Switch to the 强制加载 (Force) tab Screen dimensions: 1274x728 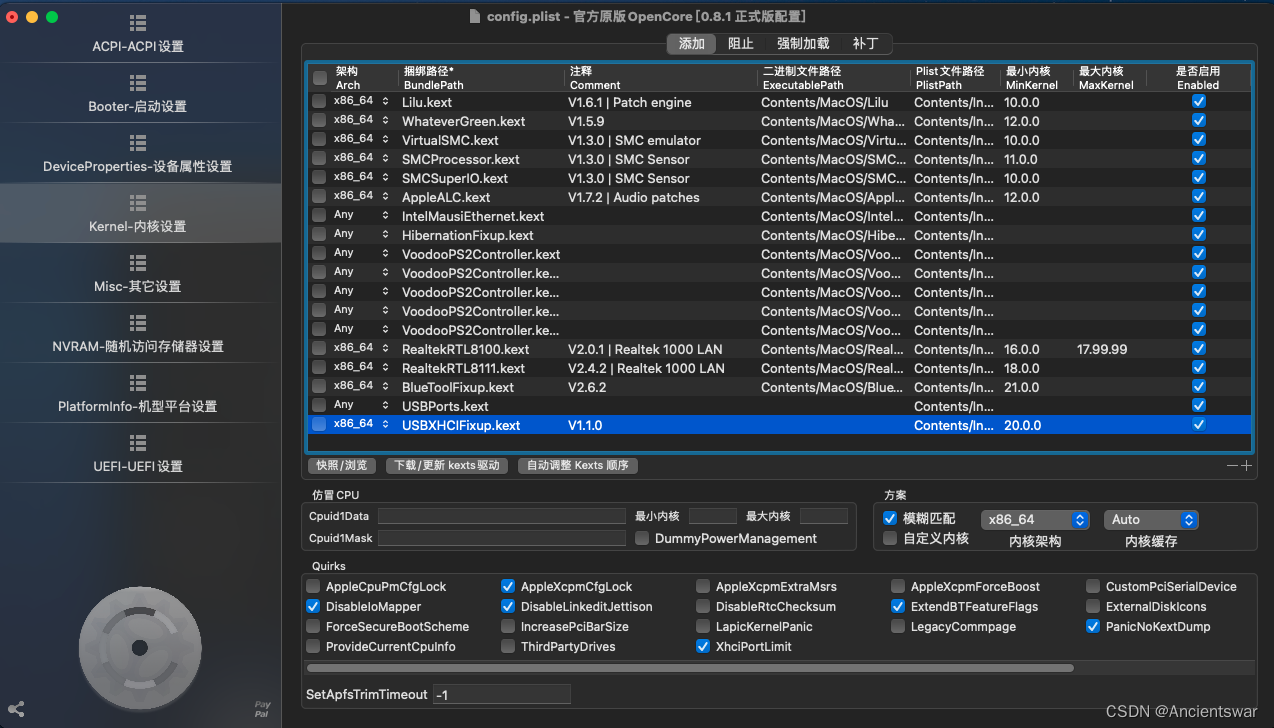pyautogui.click(x=803, y=44)
